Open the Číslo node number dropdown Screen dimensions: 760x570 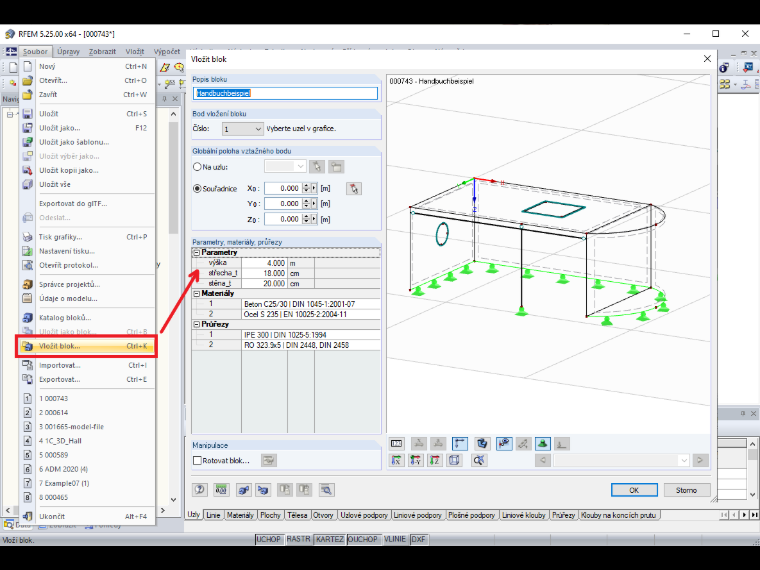[258, 129]
